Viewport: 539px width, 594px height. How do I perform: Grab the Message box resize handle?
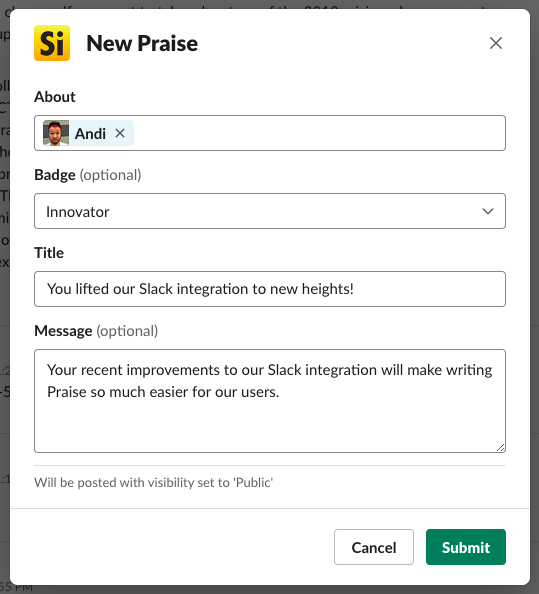pyautogui.click(x=500, y=447)
